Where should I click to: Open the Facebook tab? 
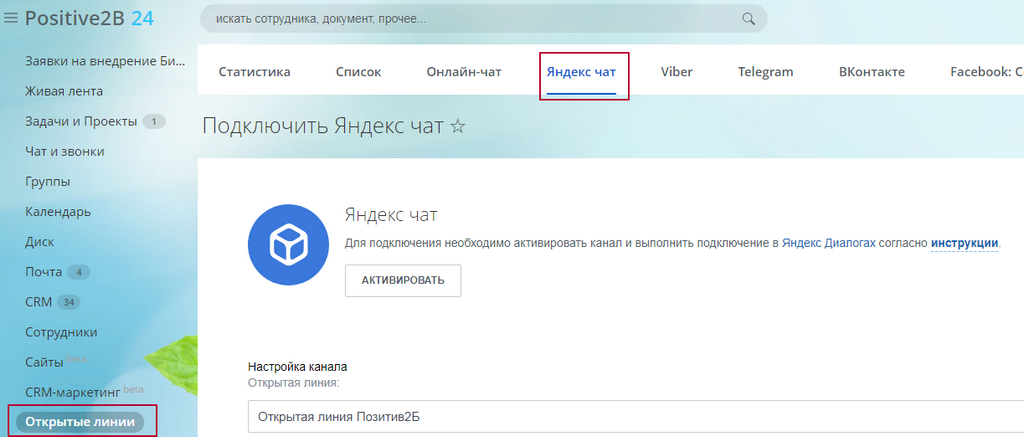[987, 72]
